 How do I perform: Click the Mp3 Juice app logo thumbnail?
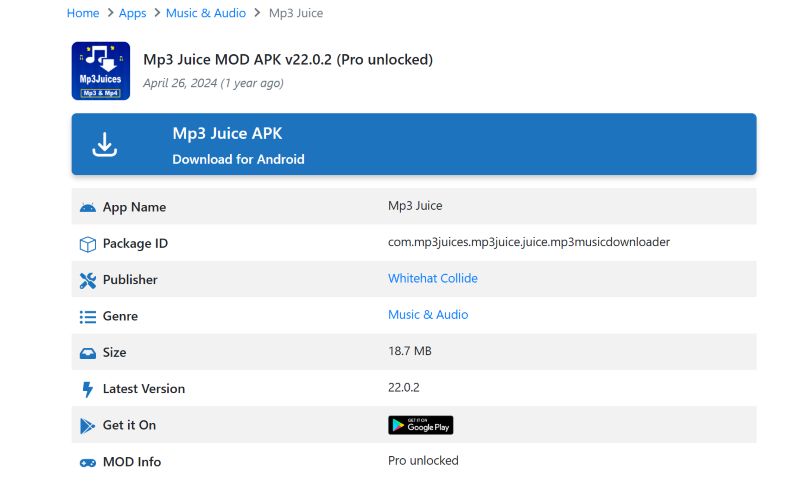click(x=101, y=71)
